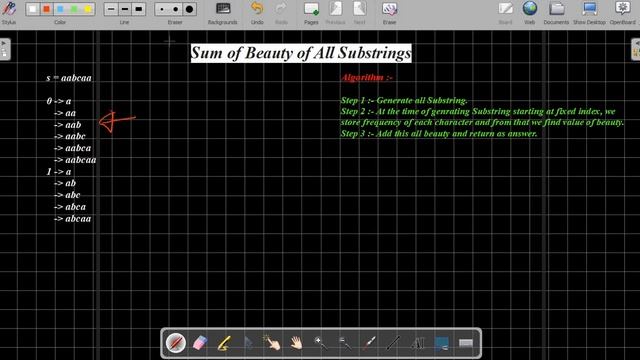Expand the right library panel tab
Image resolution: width=640 pixels, height=360 pixels.
pos(636,49)
